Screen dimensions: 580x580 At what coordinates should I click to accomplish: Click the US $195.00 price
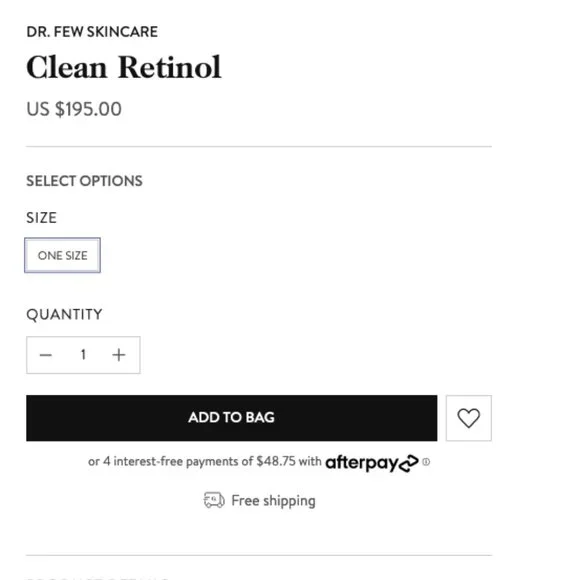[74, 109]
